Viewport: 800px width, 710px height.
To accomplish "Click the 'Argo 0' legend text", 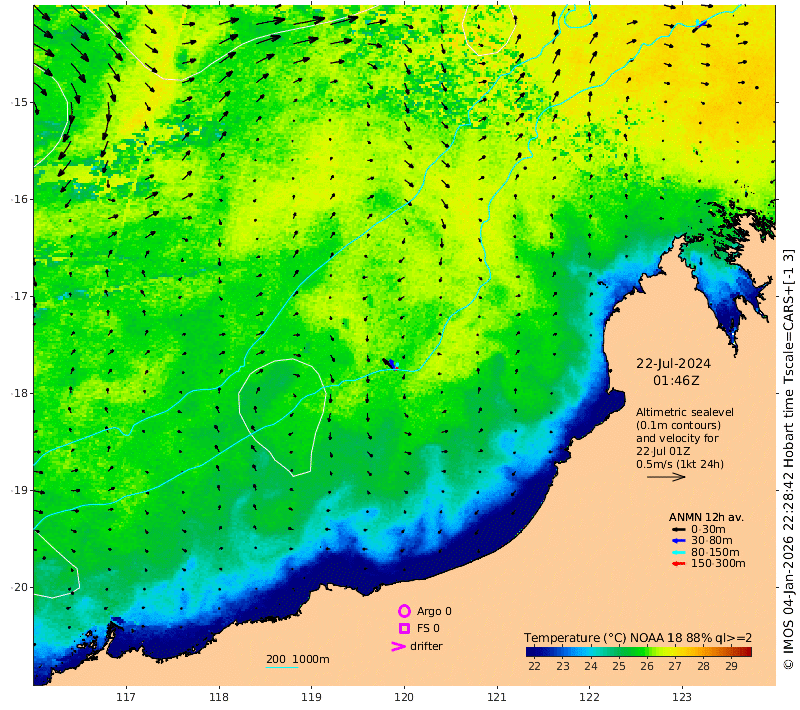I will 434,612.
